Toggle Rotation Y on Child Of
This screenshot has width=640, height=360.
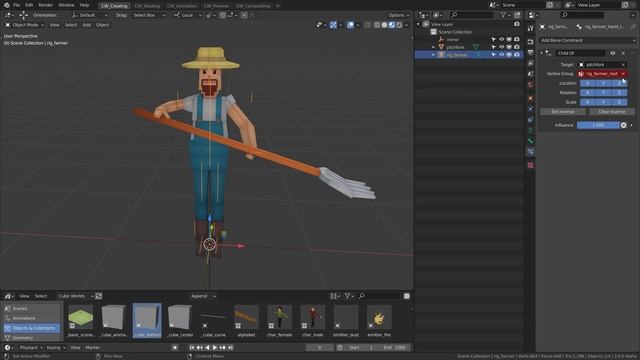[603, 93]
